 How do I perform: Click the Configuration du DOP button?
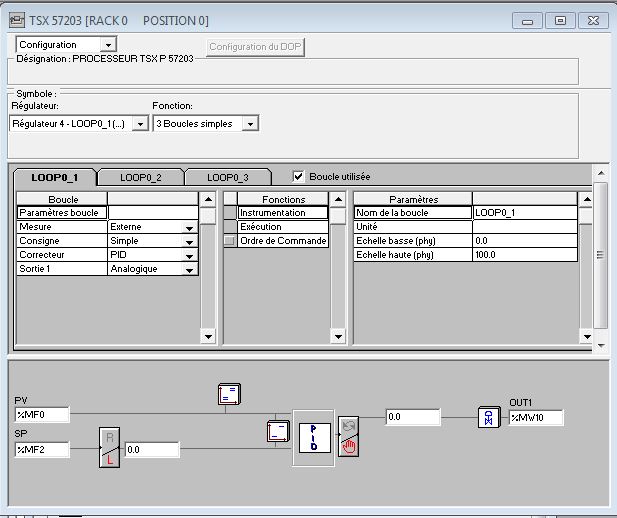coord(256,46)
